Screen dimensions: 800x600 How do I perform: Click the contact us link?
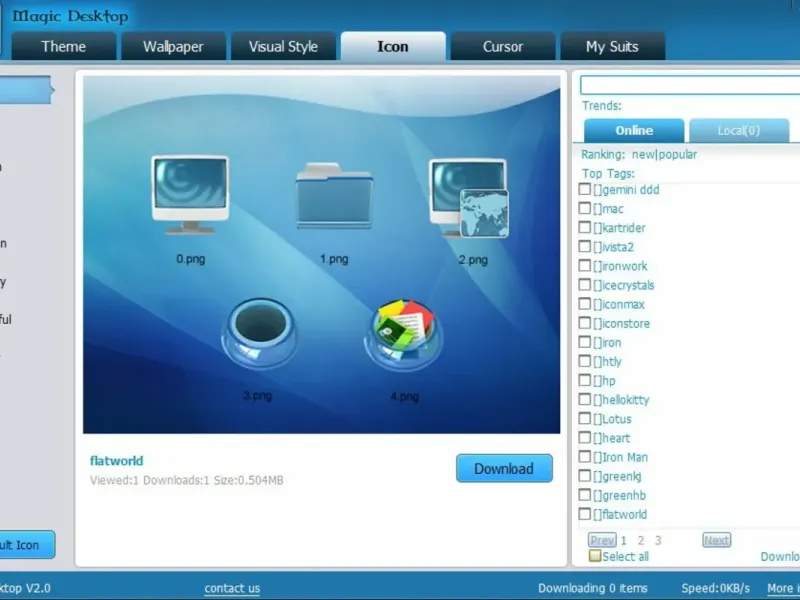[232, 588]
